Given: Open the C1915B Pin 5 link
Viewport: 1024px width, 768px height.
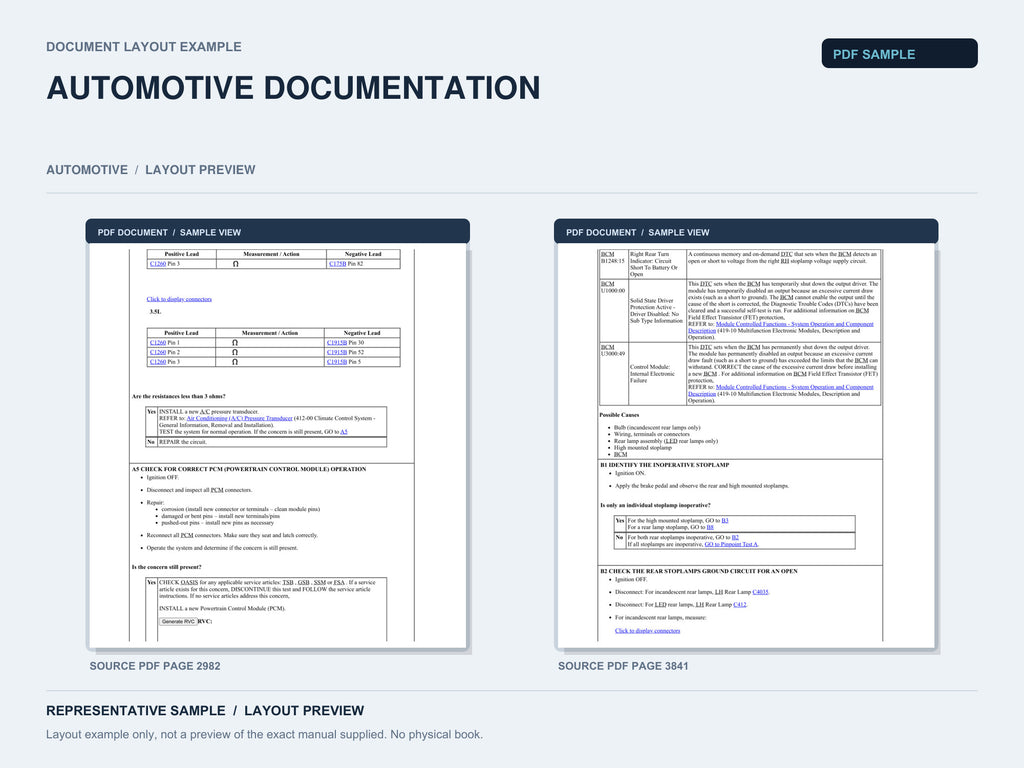Looking at the screenshot, I should click(x=337, y=362).
